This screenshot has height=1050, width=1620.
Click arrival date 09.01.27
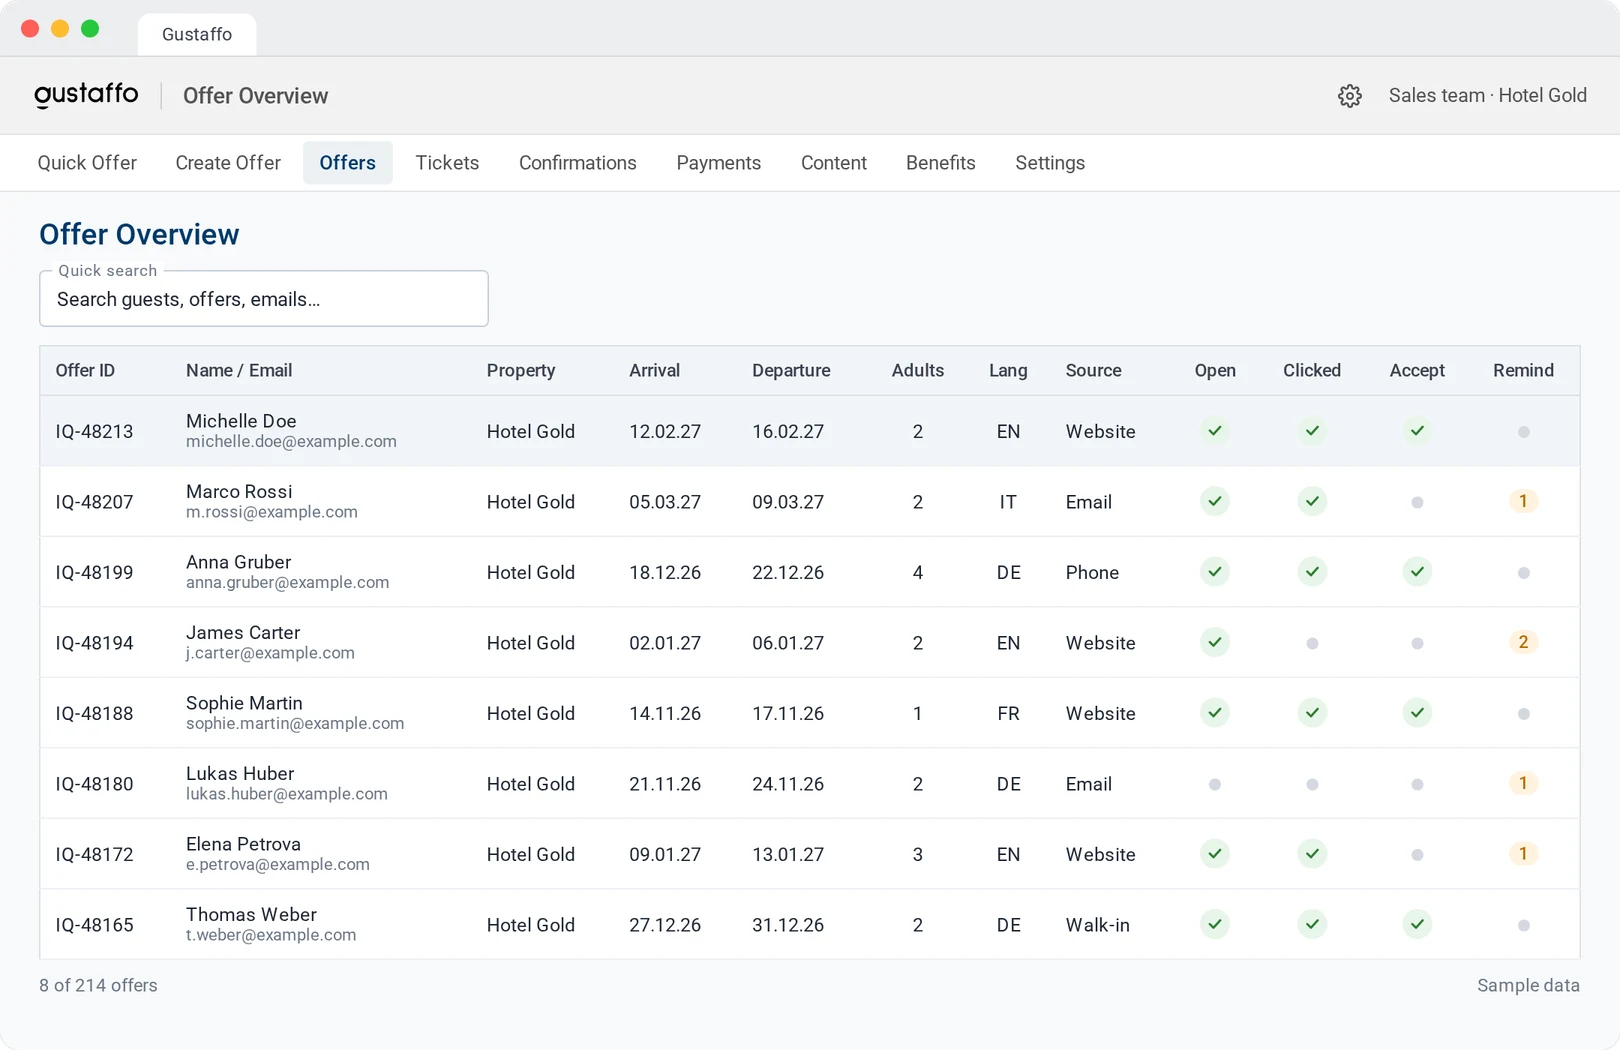(x=665, y=855)
